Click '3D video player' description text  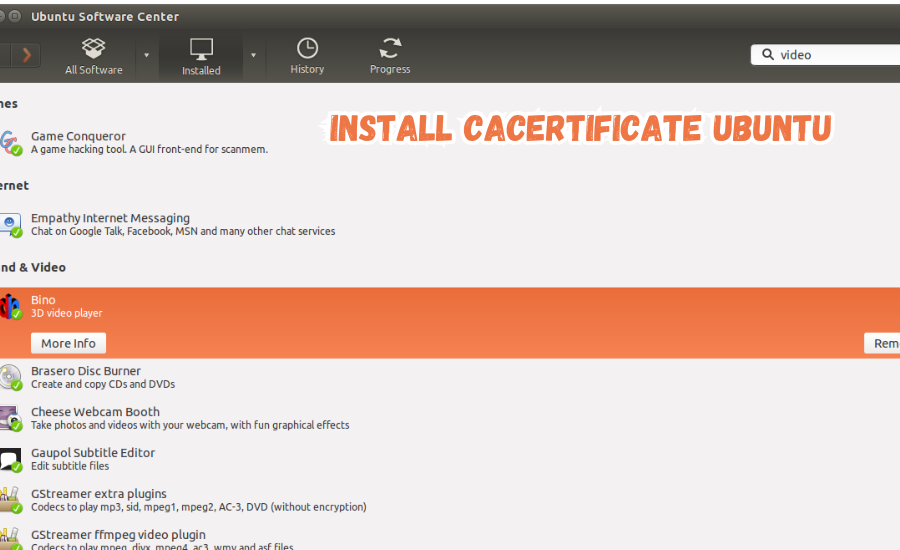67,313
